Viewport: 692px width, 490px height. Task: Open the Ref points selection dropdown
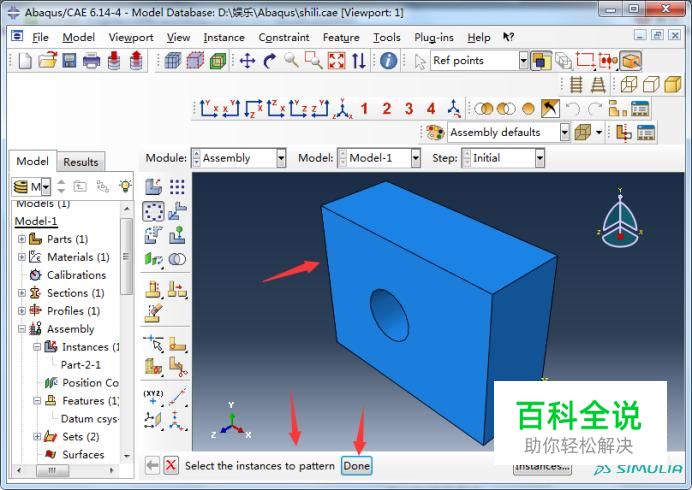523,60
